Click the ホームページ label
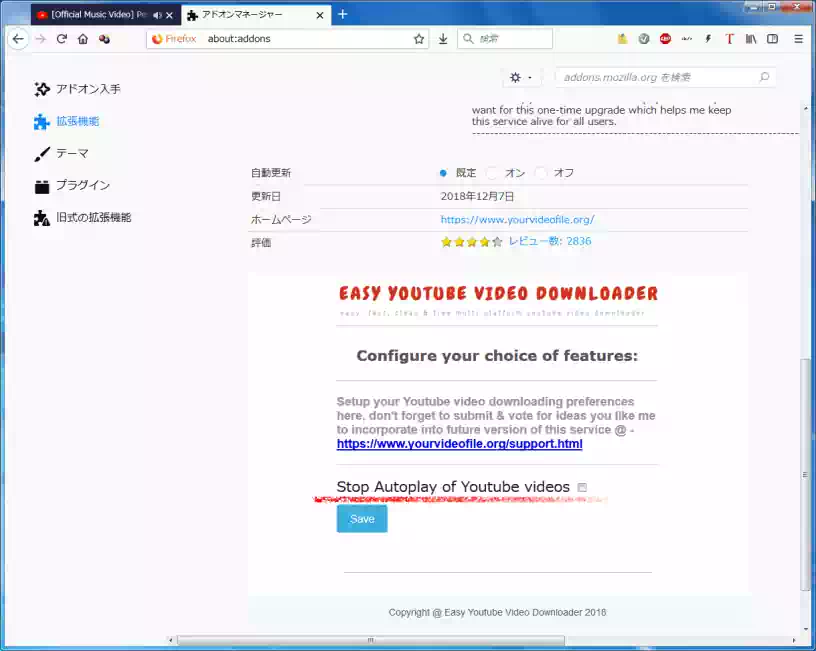 pyautogui.click(x=281, y=220)
